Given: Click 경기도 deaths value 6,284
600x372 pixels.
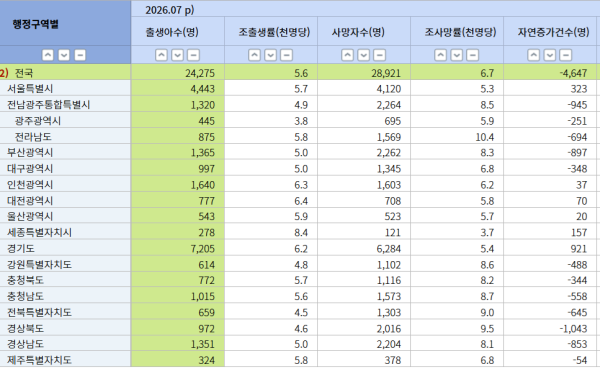Looking at the screenshot, I should tap(388, 249).
